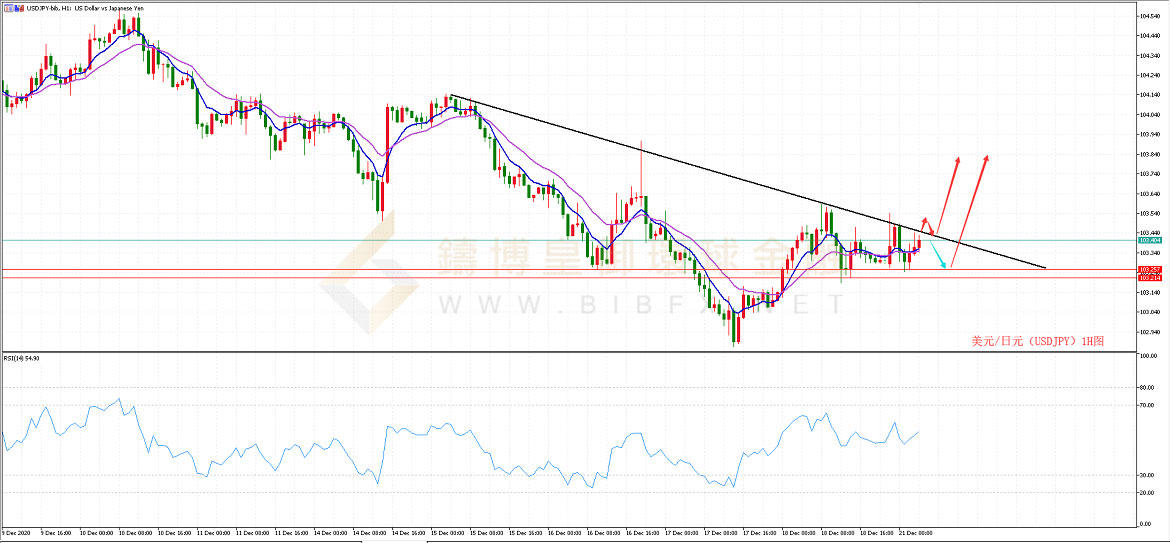1170x543 pixels.
Task: Select the black descending trendline
Action: 700,170
